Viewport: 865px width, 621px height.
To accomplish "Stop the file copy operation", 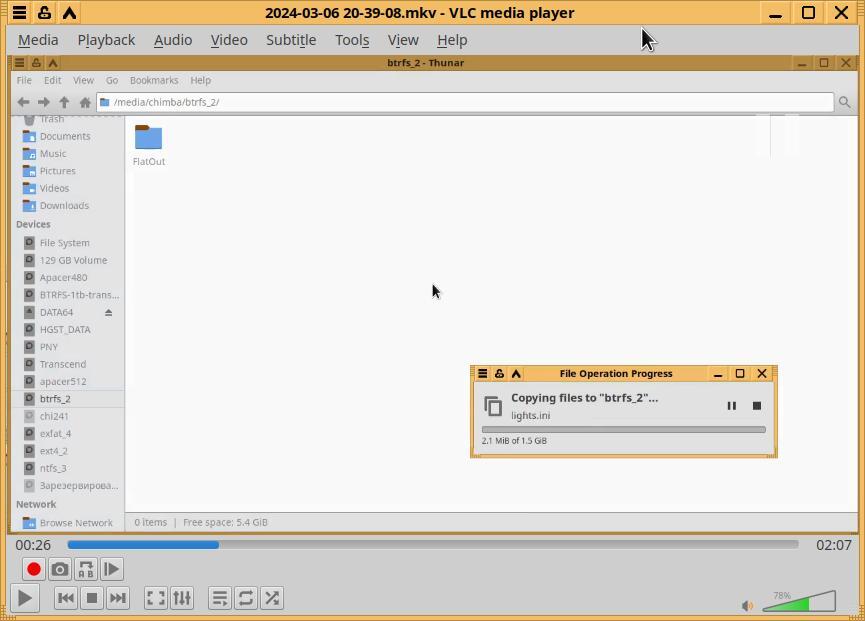I will click(757, 406).
